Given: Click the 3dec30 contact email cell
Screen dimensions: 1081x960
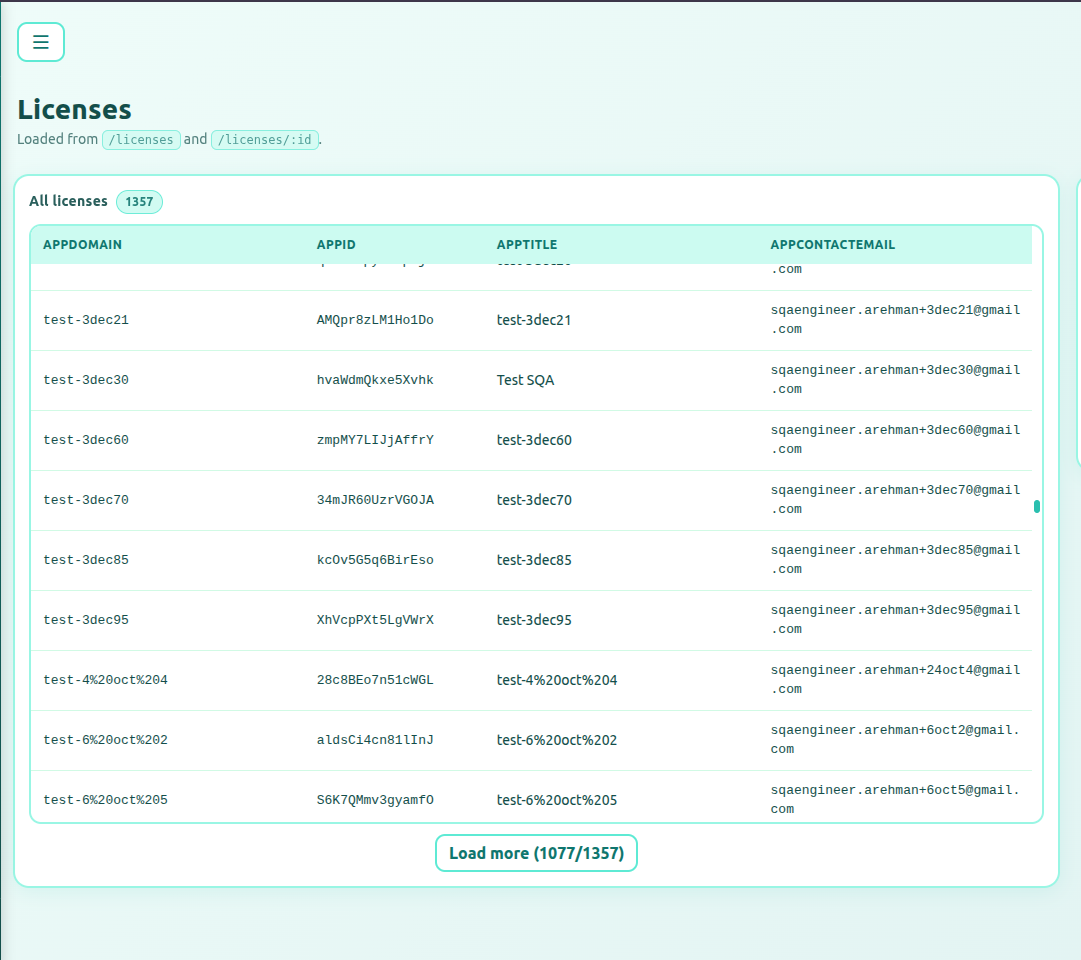Looking at the screenshot, I should [895, 380].
